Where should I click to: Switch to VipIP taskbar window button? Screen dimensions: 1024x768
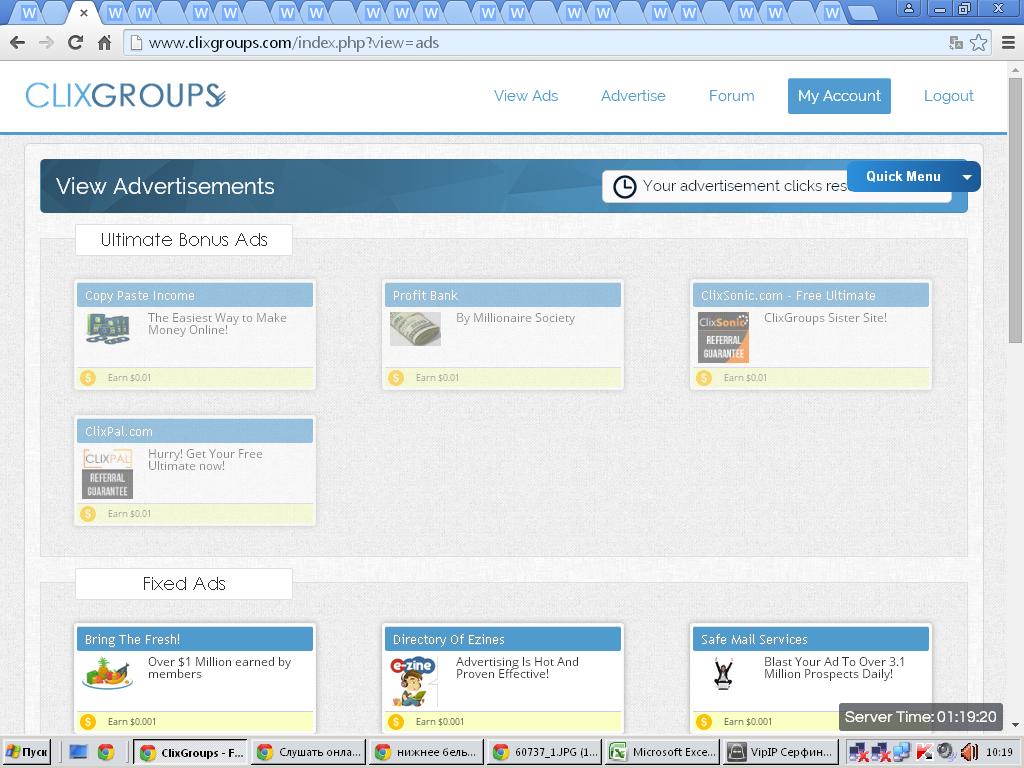780,752
